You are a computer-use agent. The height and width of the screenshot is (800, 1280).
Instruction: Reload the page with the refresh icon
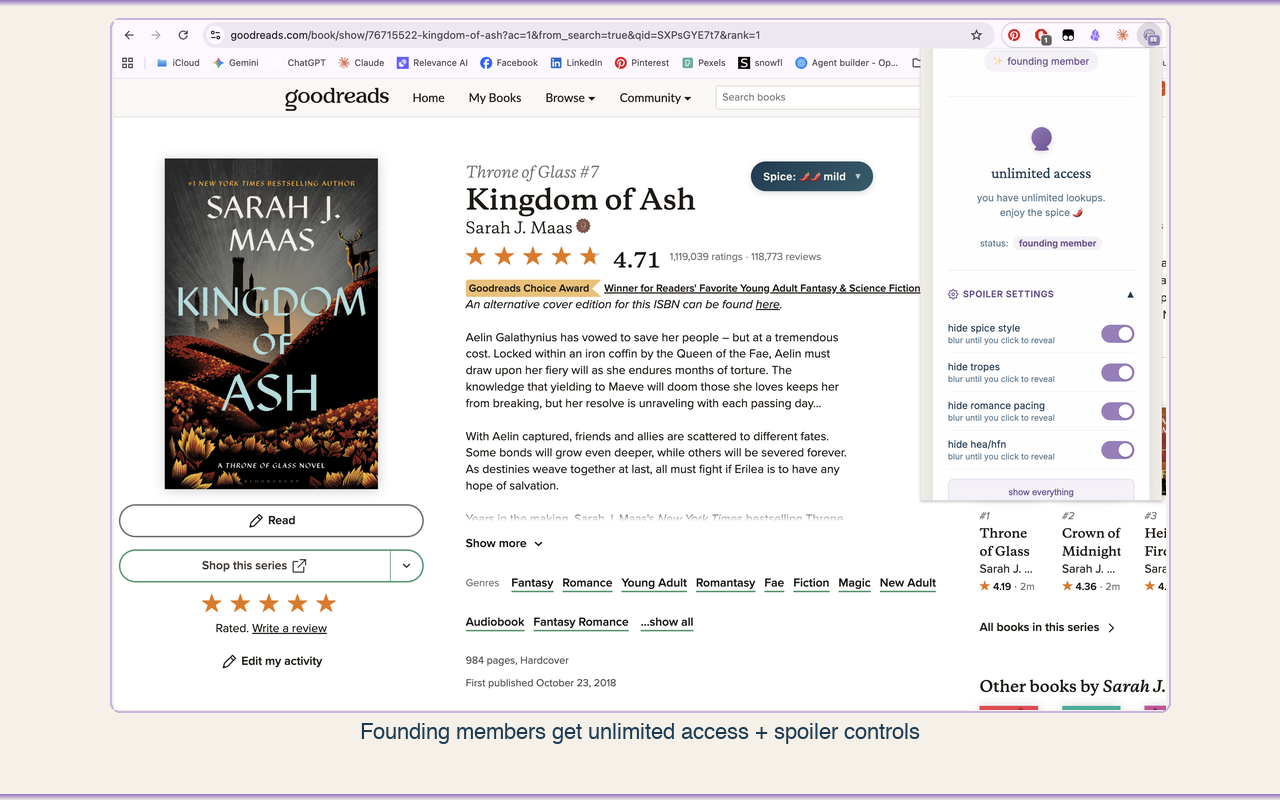click(x=183, y=35)
